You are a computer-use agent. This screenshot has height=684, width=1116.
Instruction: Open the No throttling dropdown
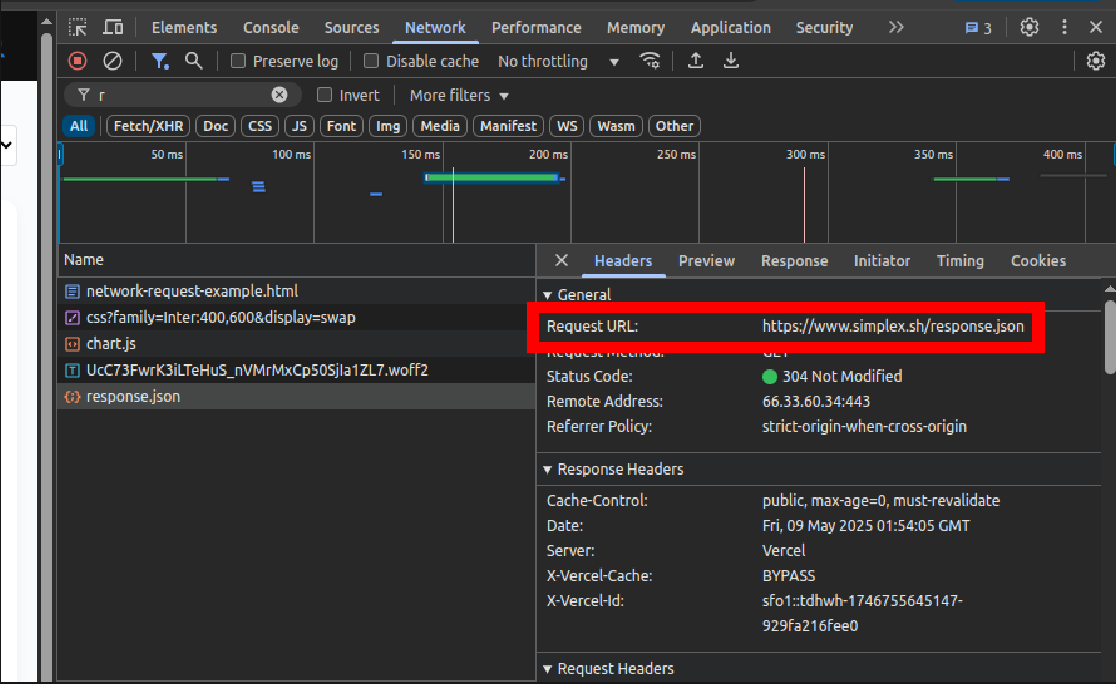click(x=558, y=61)
